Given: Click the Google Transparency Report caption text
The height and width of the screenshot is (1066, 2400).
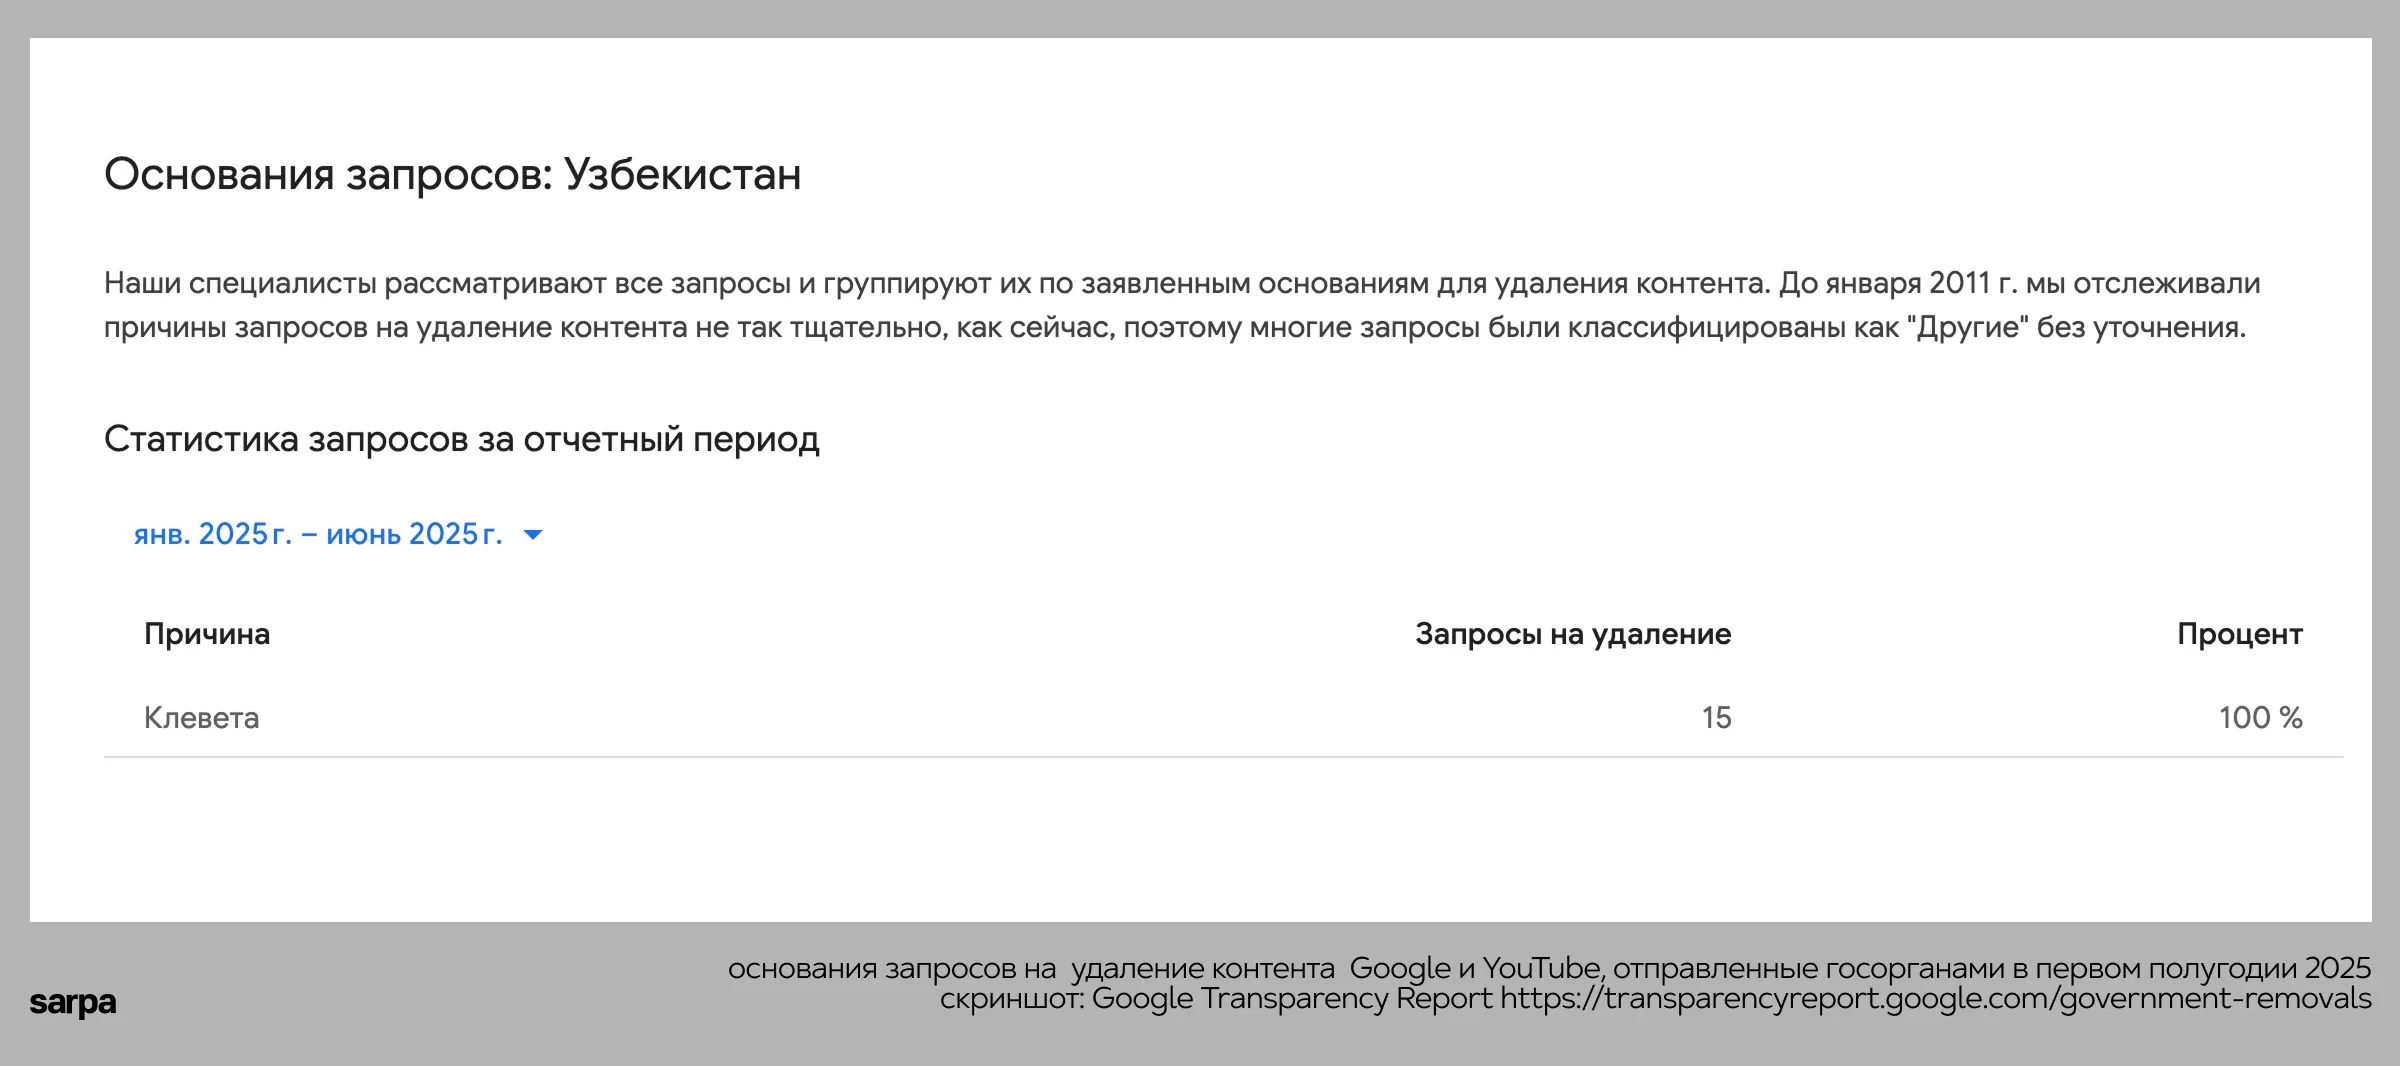Looking at the screenshot, I should tap(1291, 998).
